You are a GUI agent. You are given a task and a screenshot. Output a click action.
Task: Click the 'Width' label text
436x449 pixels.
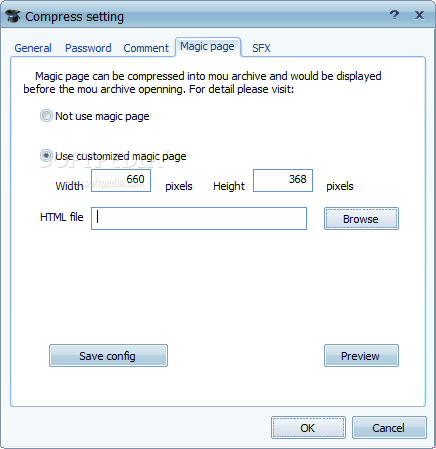69,186
